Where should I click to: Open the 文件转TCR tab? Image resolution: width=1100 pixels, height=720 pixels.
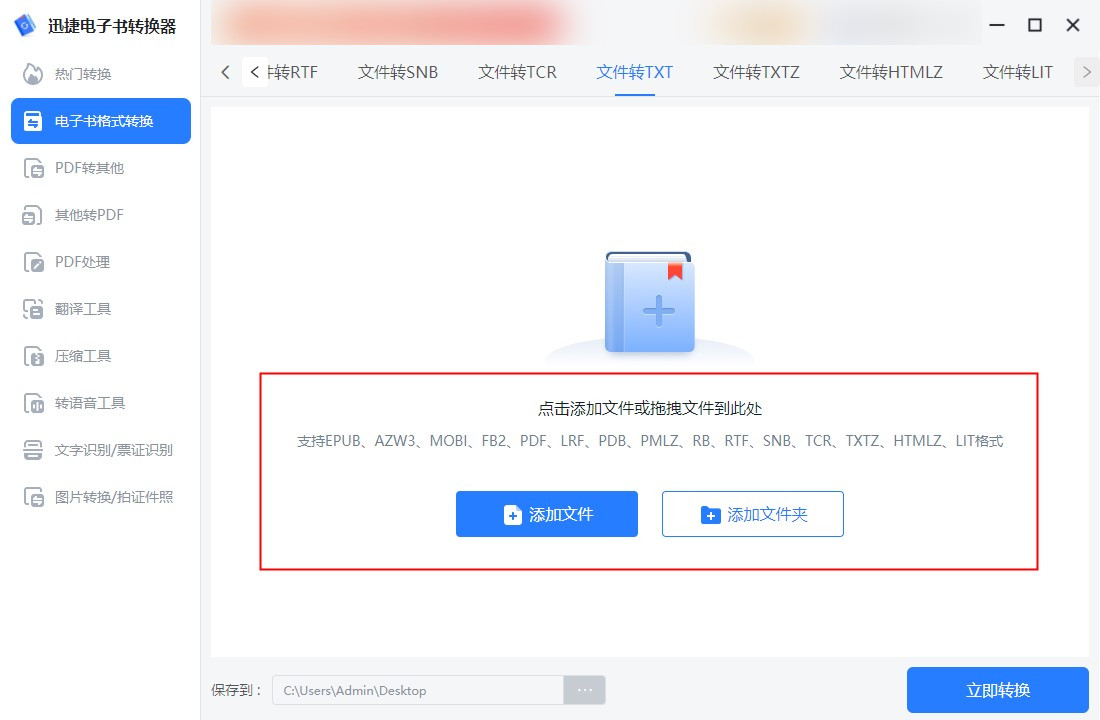tap(516, 72)
